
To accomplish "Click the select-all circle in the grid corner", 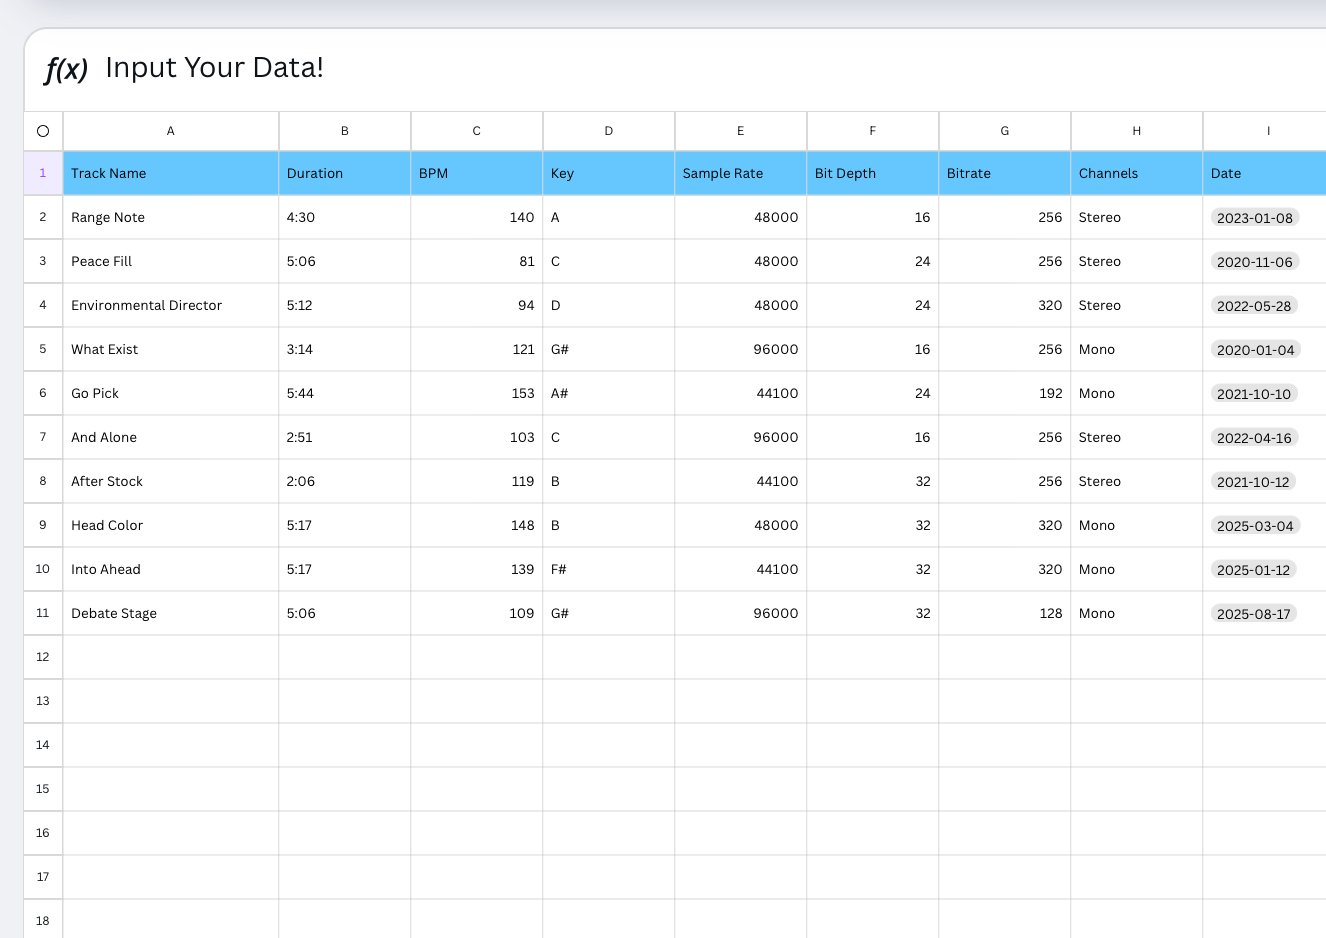I will click(43, 131).
